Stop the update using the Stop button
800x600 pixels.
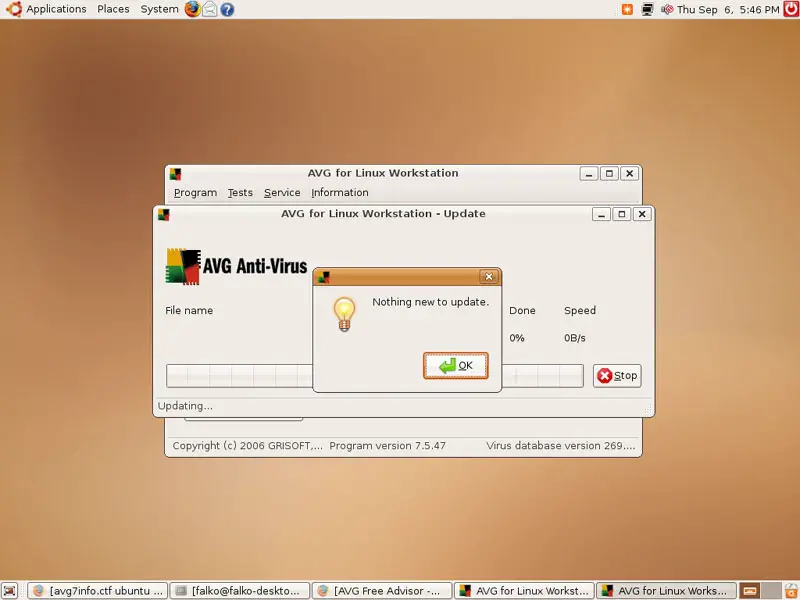point(617,376)
